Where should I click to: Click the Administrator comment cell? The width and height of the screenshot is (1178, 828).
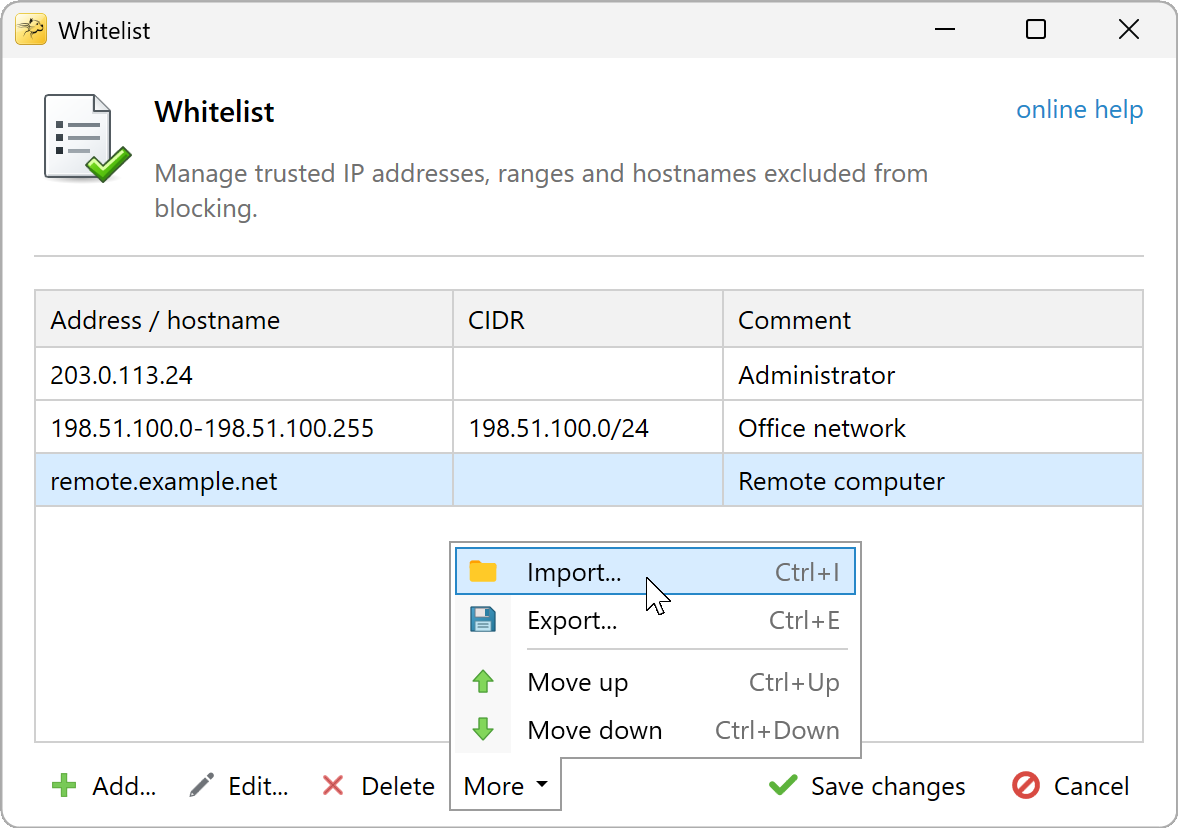pos(932,374)
